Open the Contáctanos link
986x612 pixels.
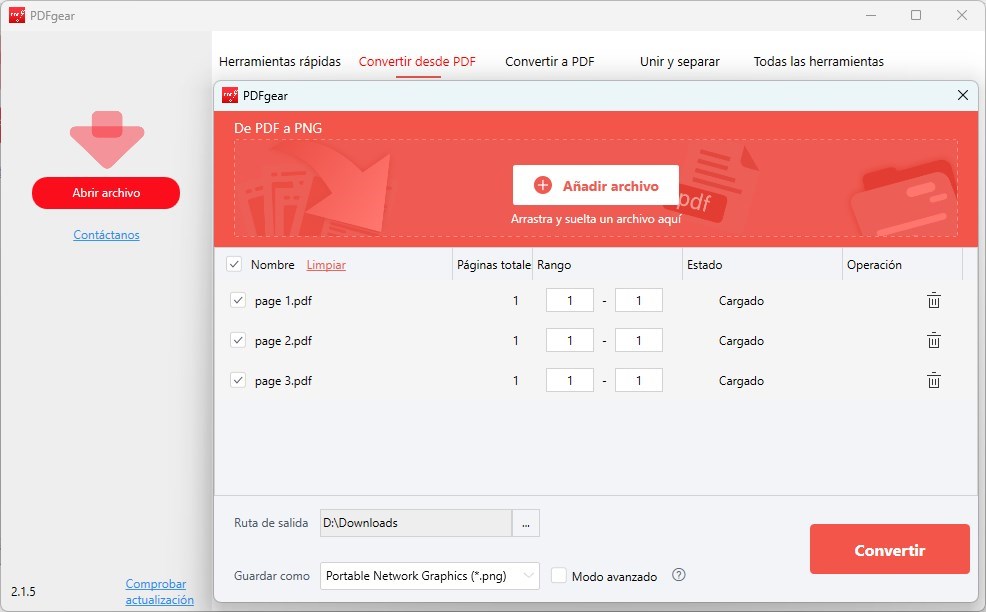(106, 235)
